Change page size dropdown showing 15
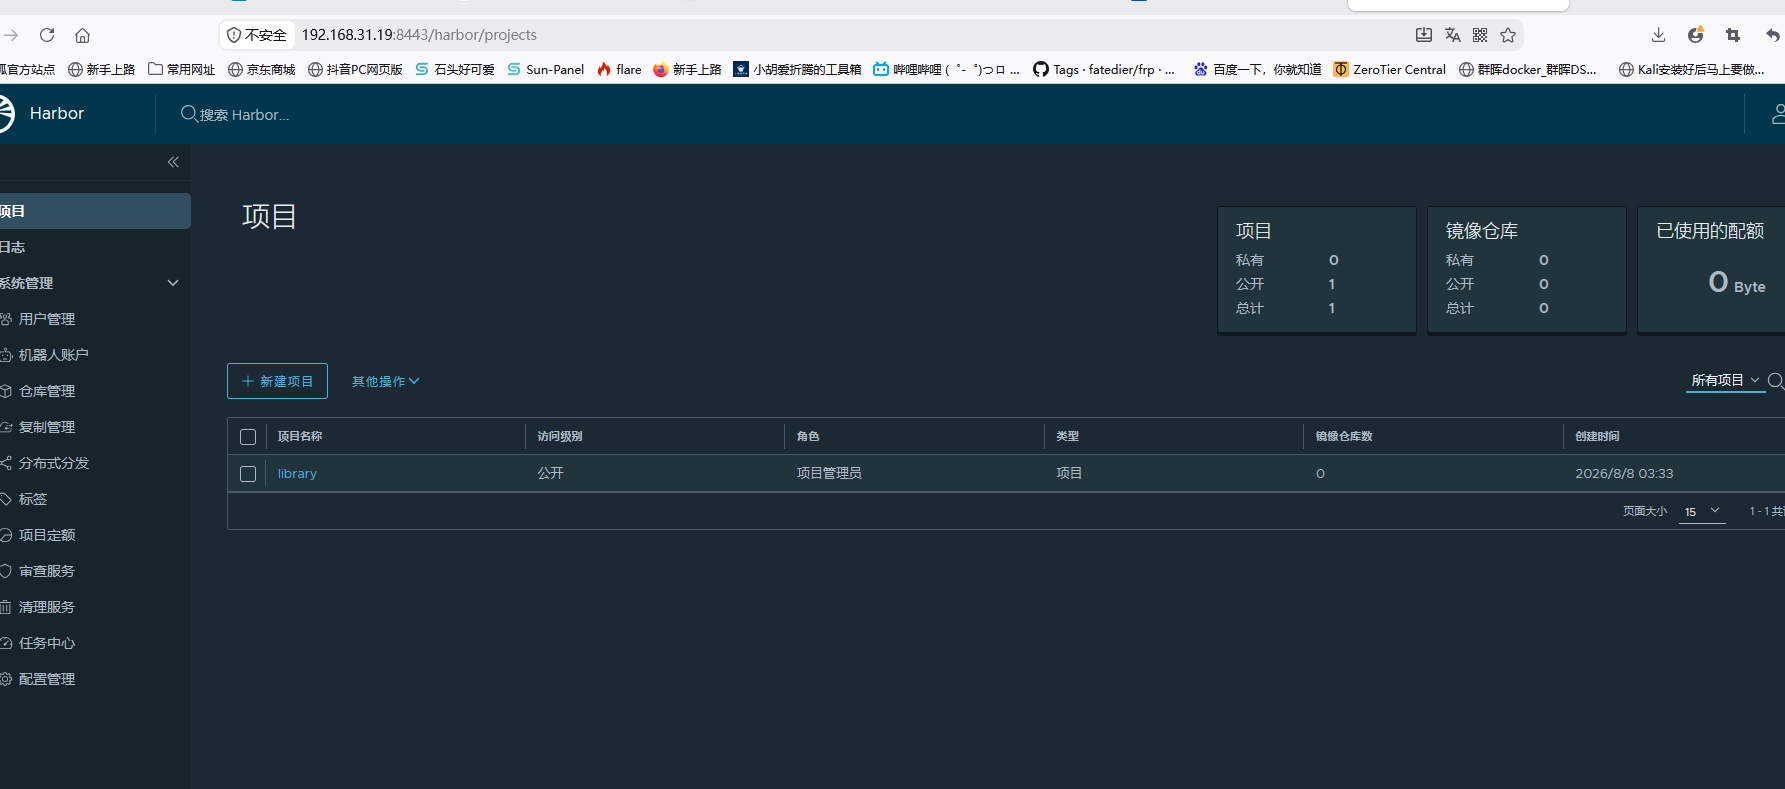1785x789 pixels. click(x=1702, y=511)
